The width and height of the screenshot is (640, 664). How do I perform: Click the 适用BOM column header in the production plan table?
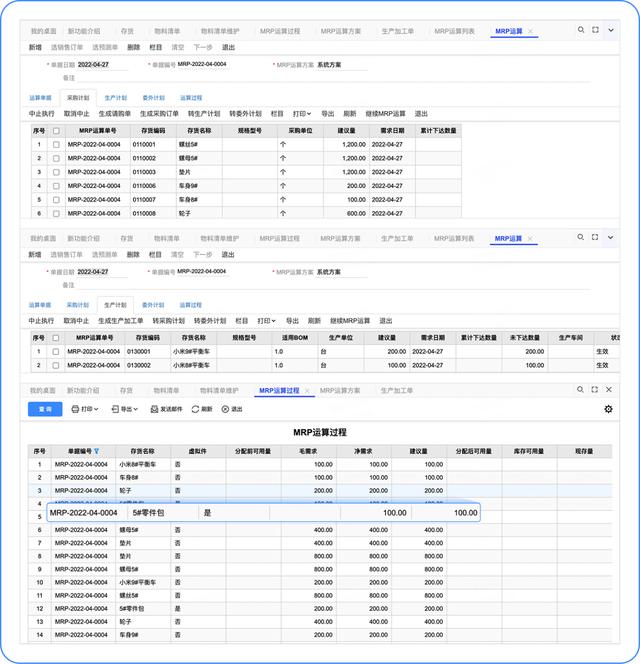click(x=295, y=338)
